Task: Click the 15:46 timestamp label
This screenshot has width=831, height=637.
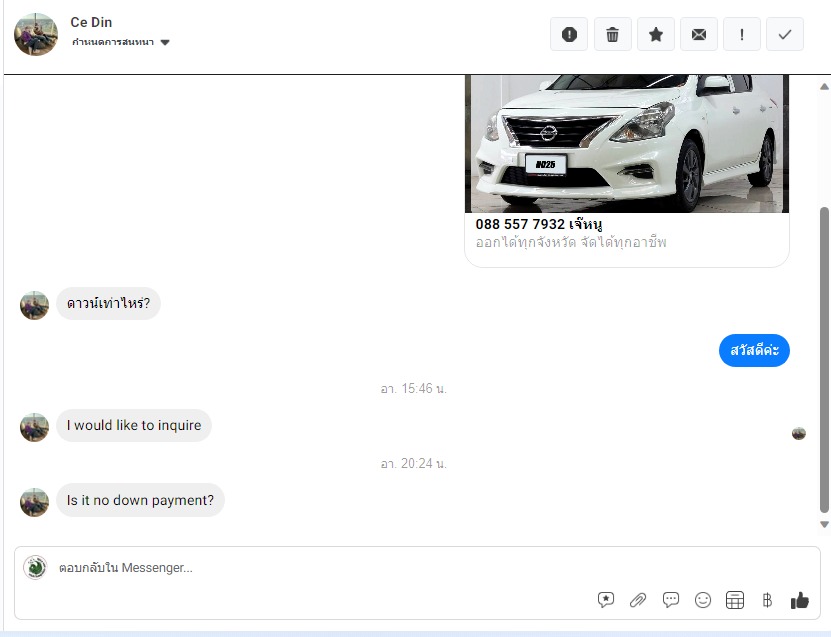Action: 413,388
